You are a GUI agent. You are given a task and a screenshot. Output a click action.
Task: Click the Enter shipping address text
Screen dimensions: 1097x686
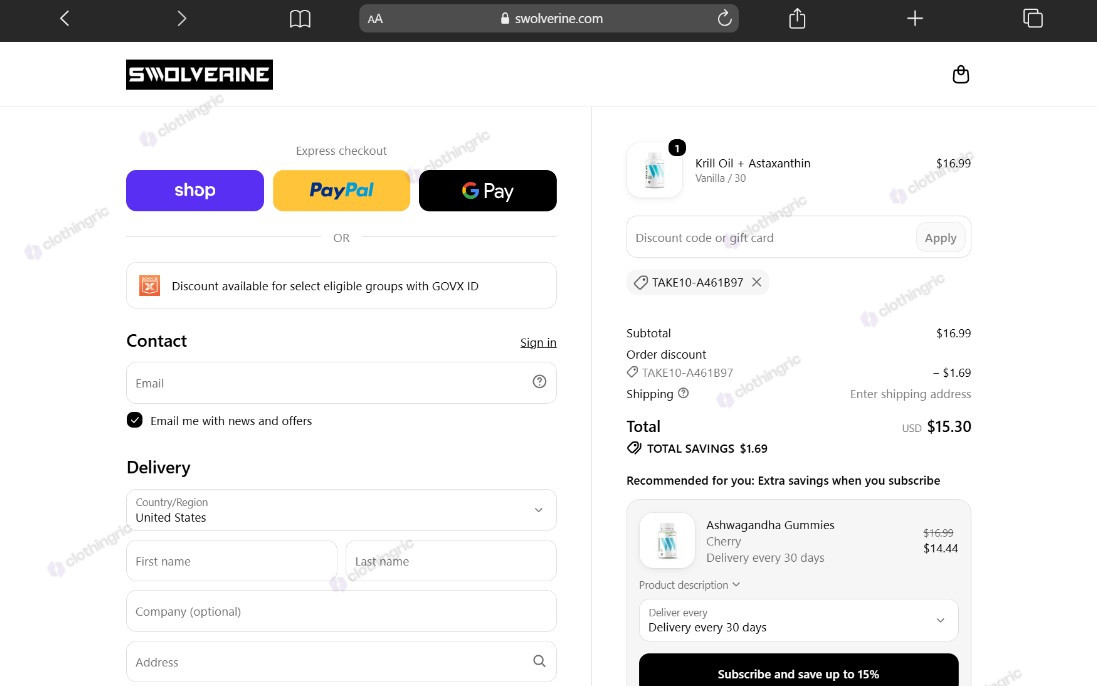(910, 394)
